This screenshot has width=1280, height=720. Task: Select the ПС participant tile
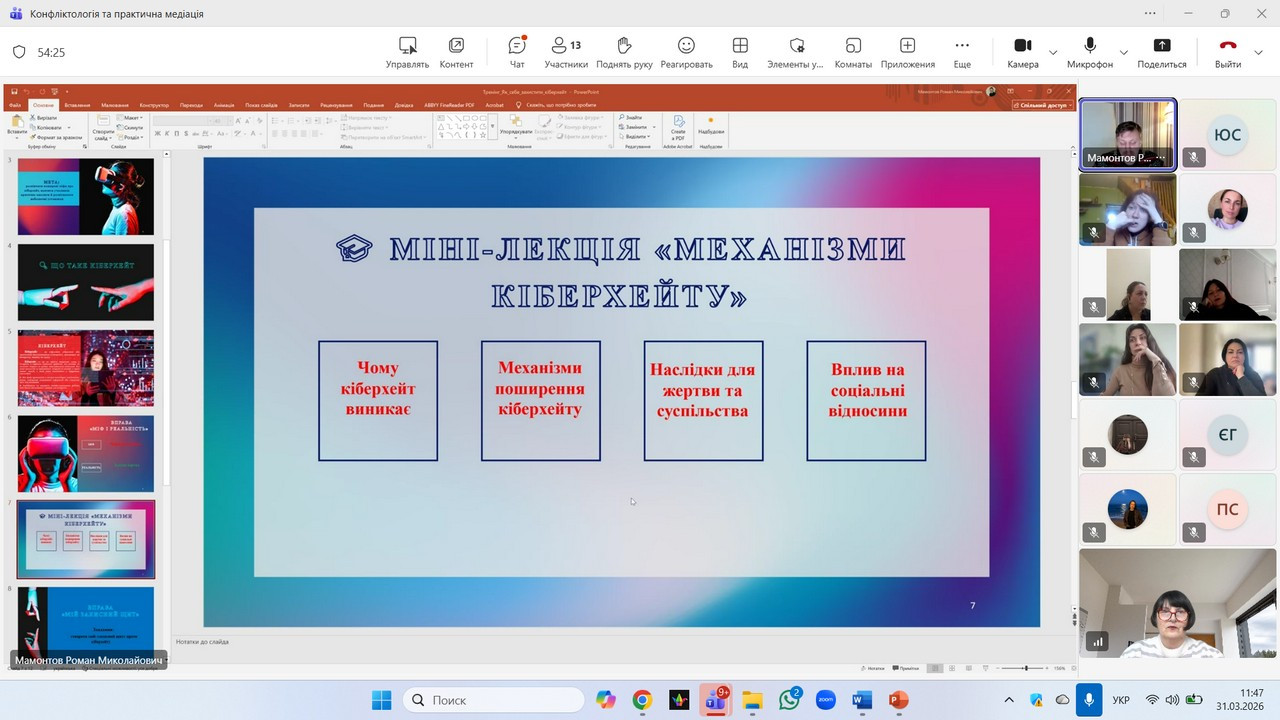tap(1227, 509)
